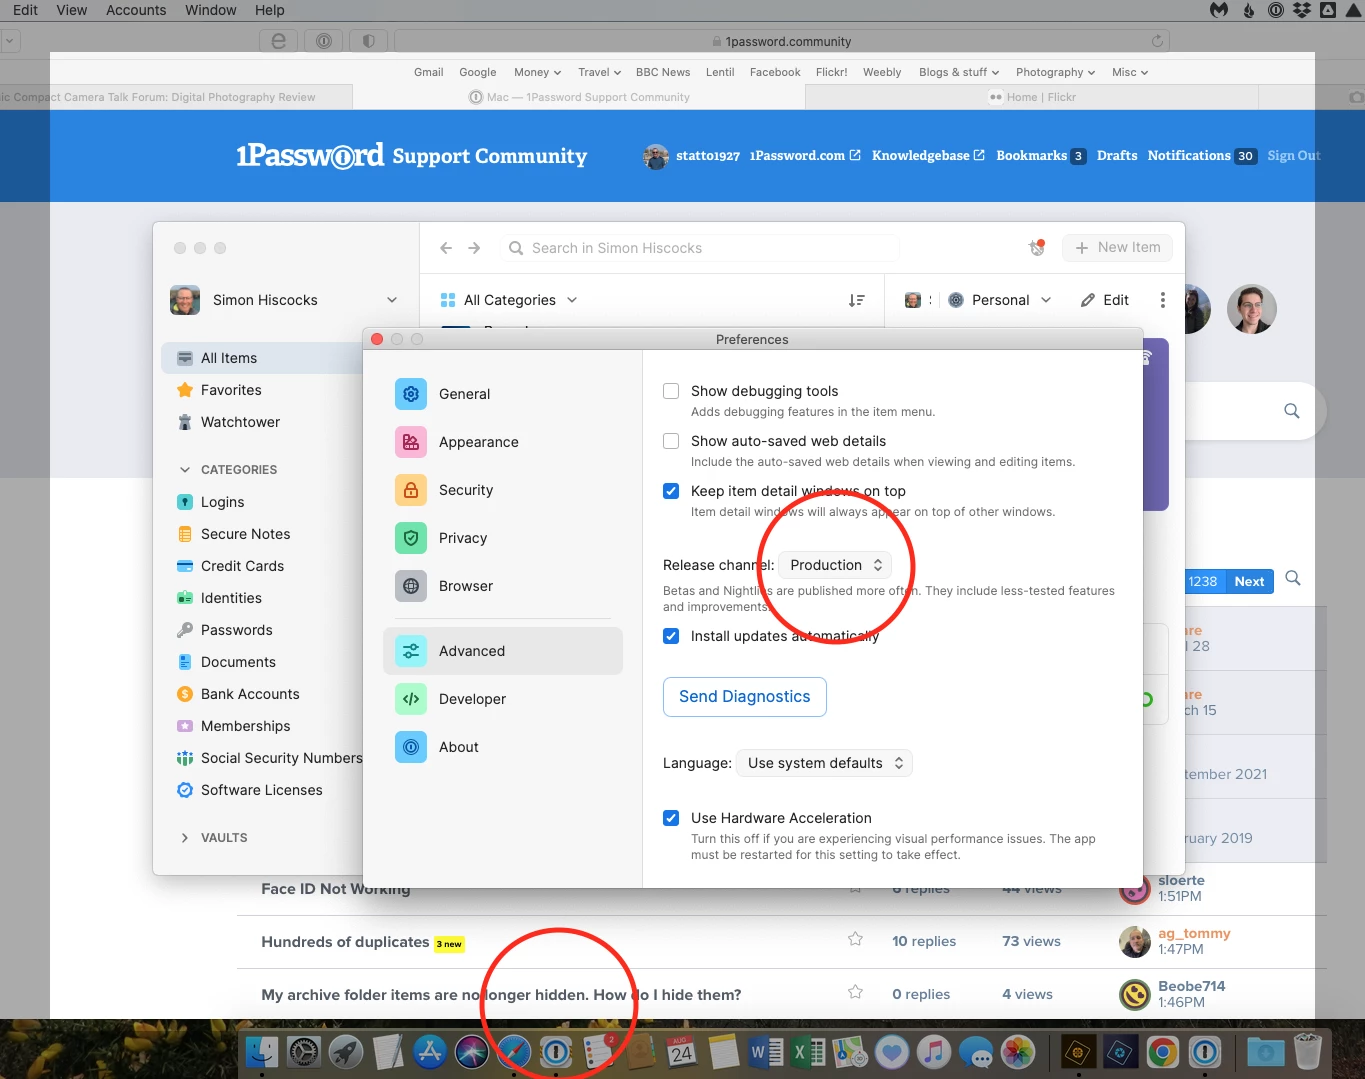Expand the VAULTS section
The height and width of the screenshot is (1079, 1365).
184,838
